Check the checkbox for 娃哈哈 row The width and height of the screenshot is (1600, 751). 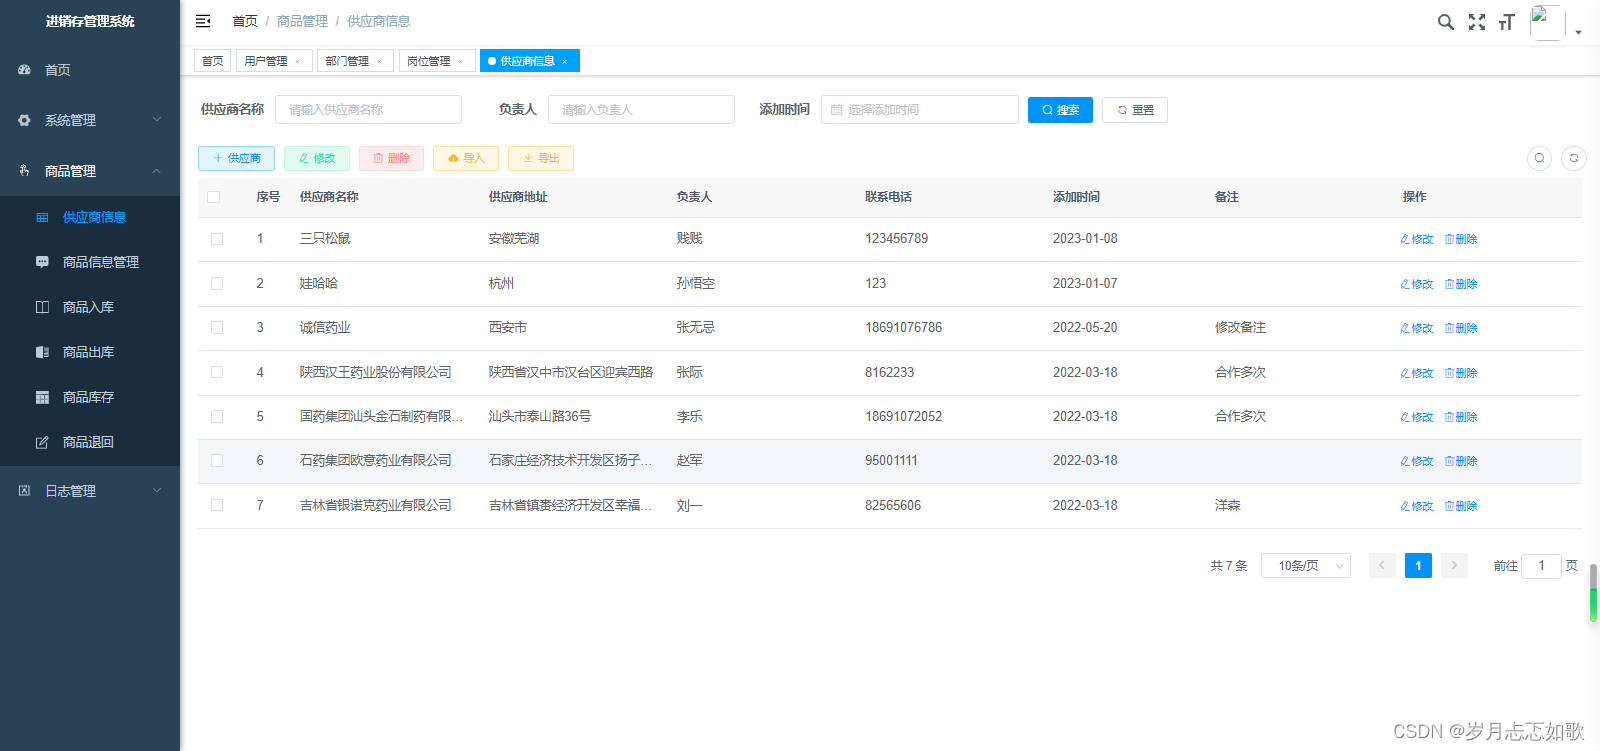click(x=217, y=284)
